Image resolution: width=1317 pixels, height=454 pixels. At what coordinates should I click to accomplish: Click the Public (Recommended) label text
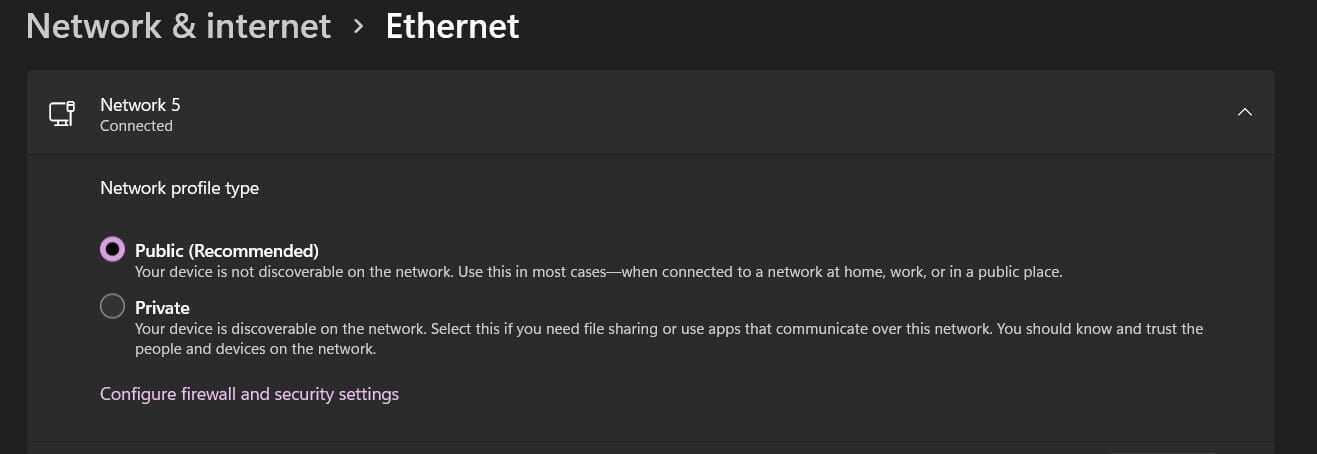point(226,250)
